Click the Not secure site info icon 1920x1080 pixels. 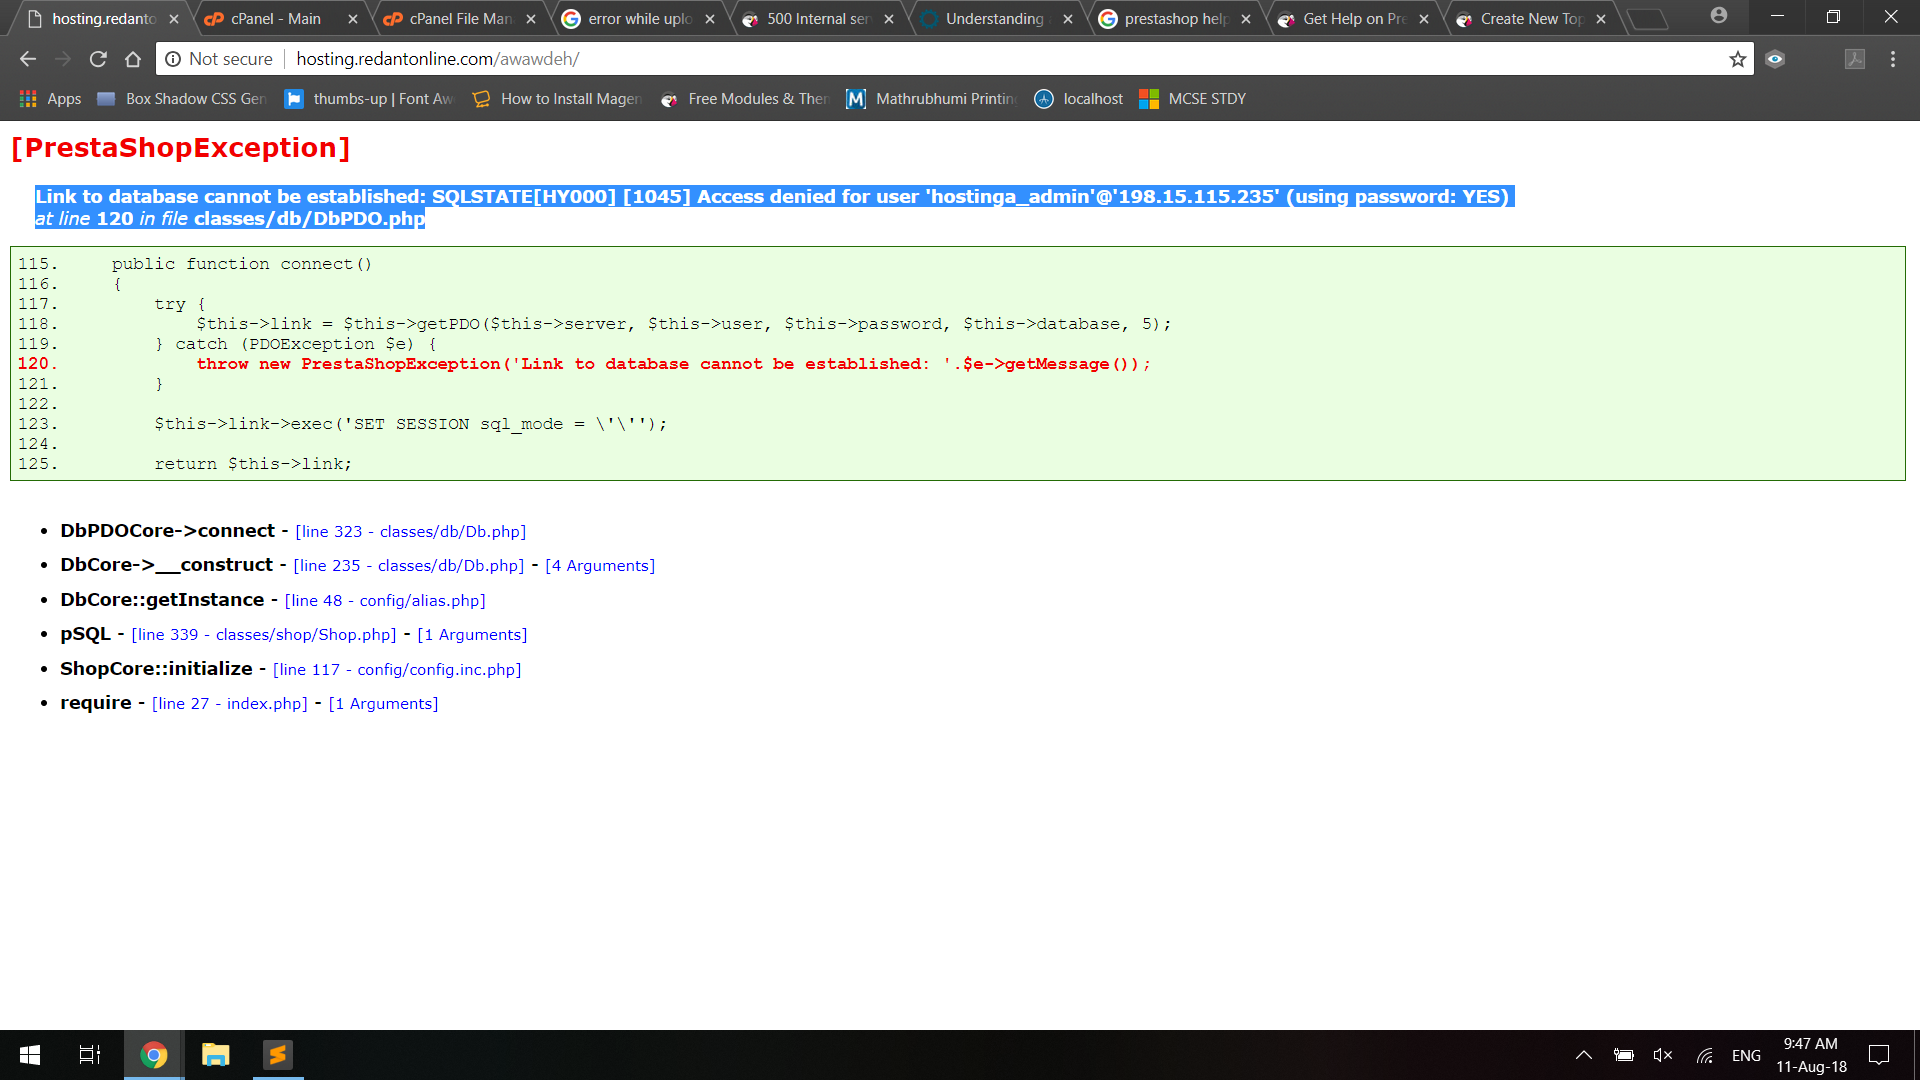click(x=173, y=59)
